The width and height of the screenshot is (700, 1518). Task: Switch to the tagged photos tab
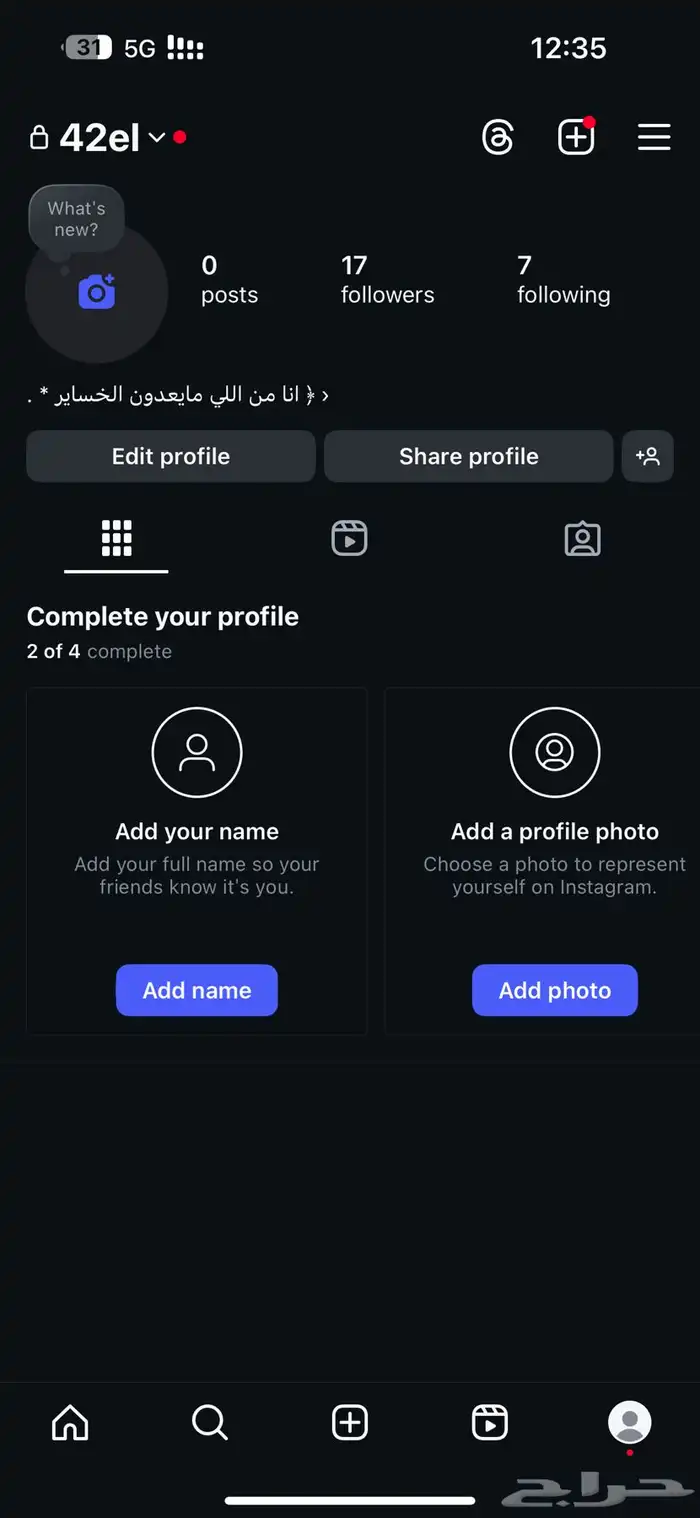(x=582, y=539)
